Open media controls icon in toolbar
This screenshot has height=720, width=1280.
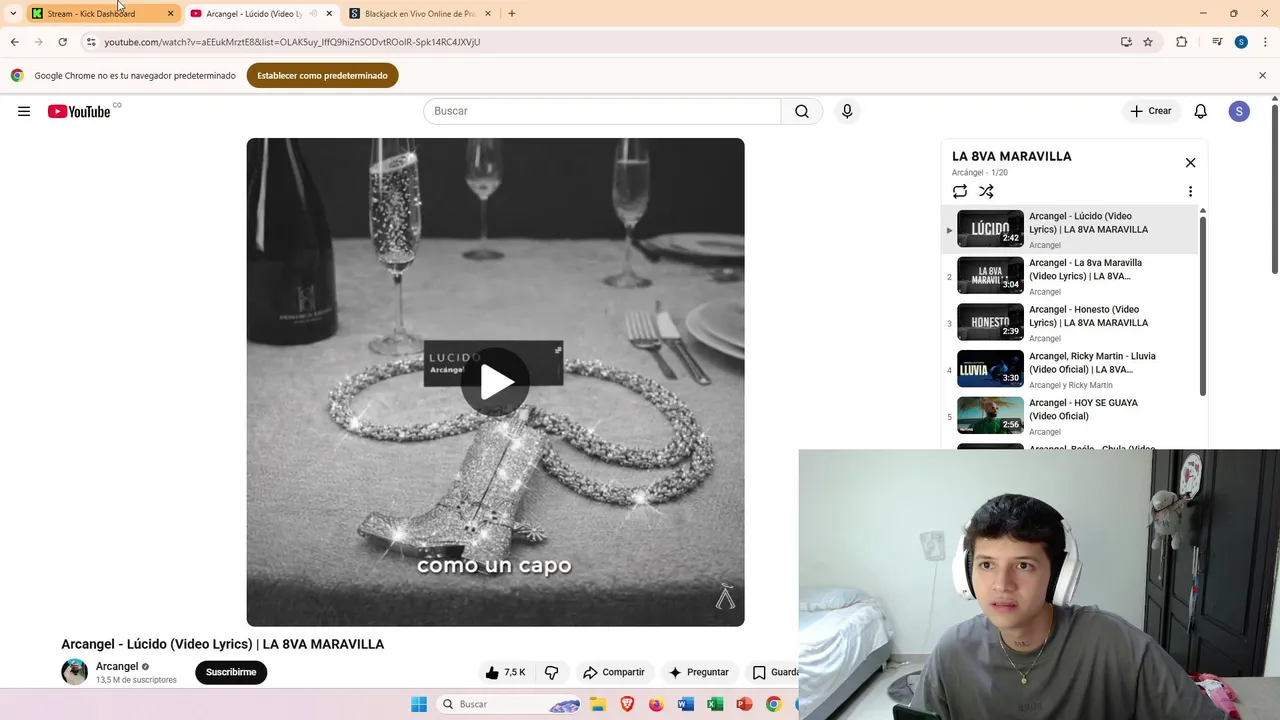[1217, 42]
